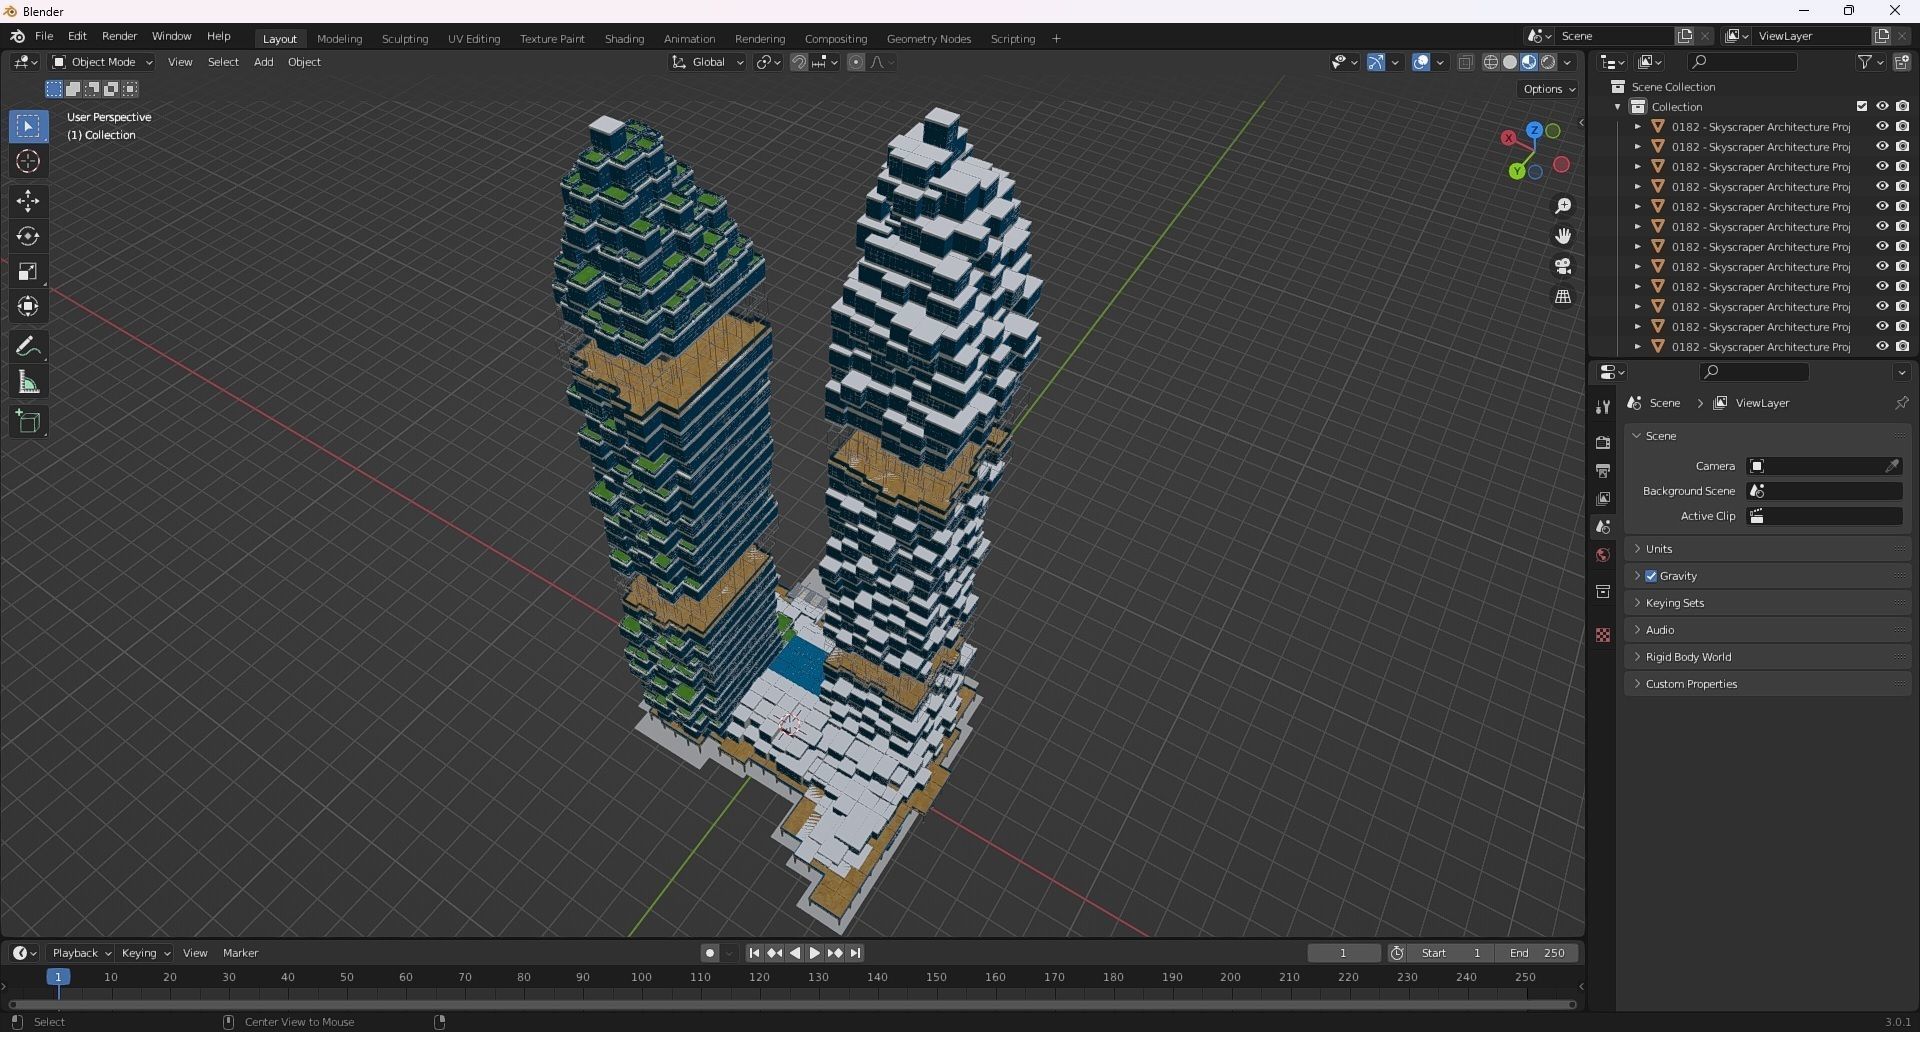Enable the Gravity checkbox

1651,576
